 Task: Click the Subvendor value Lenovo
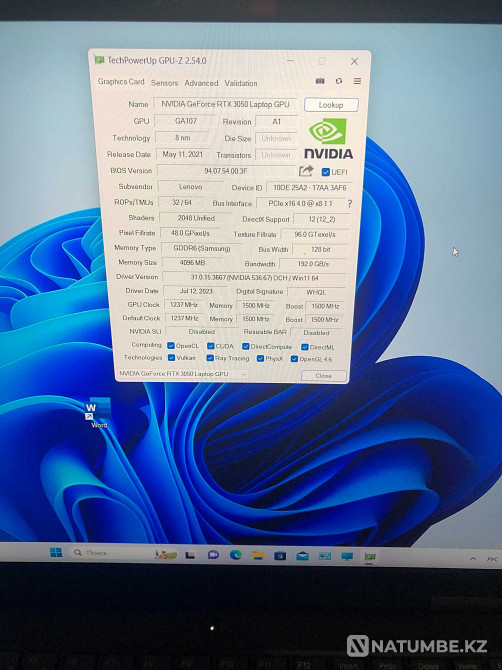pos(191,187)
